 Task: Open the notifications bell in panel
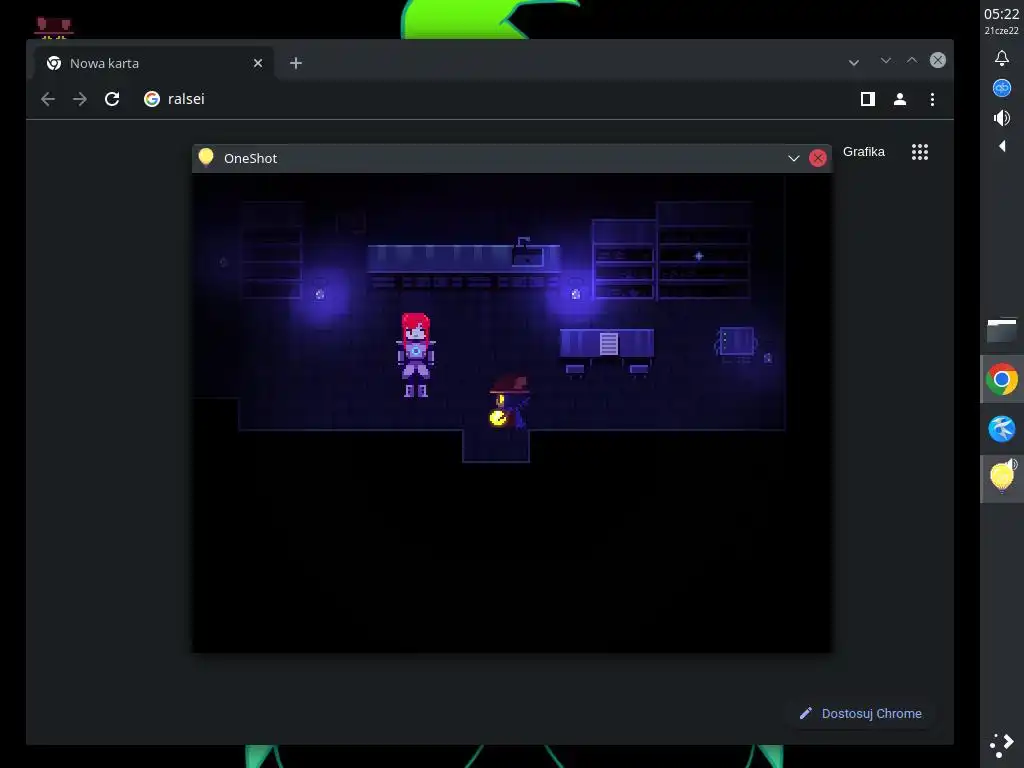click(x=1002, y=58)
